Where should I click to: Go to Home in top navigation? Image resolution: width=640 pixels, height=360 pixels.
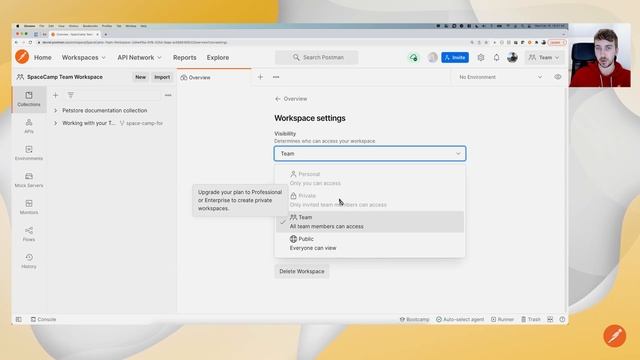[x=43, y=58]
